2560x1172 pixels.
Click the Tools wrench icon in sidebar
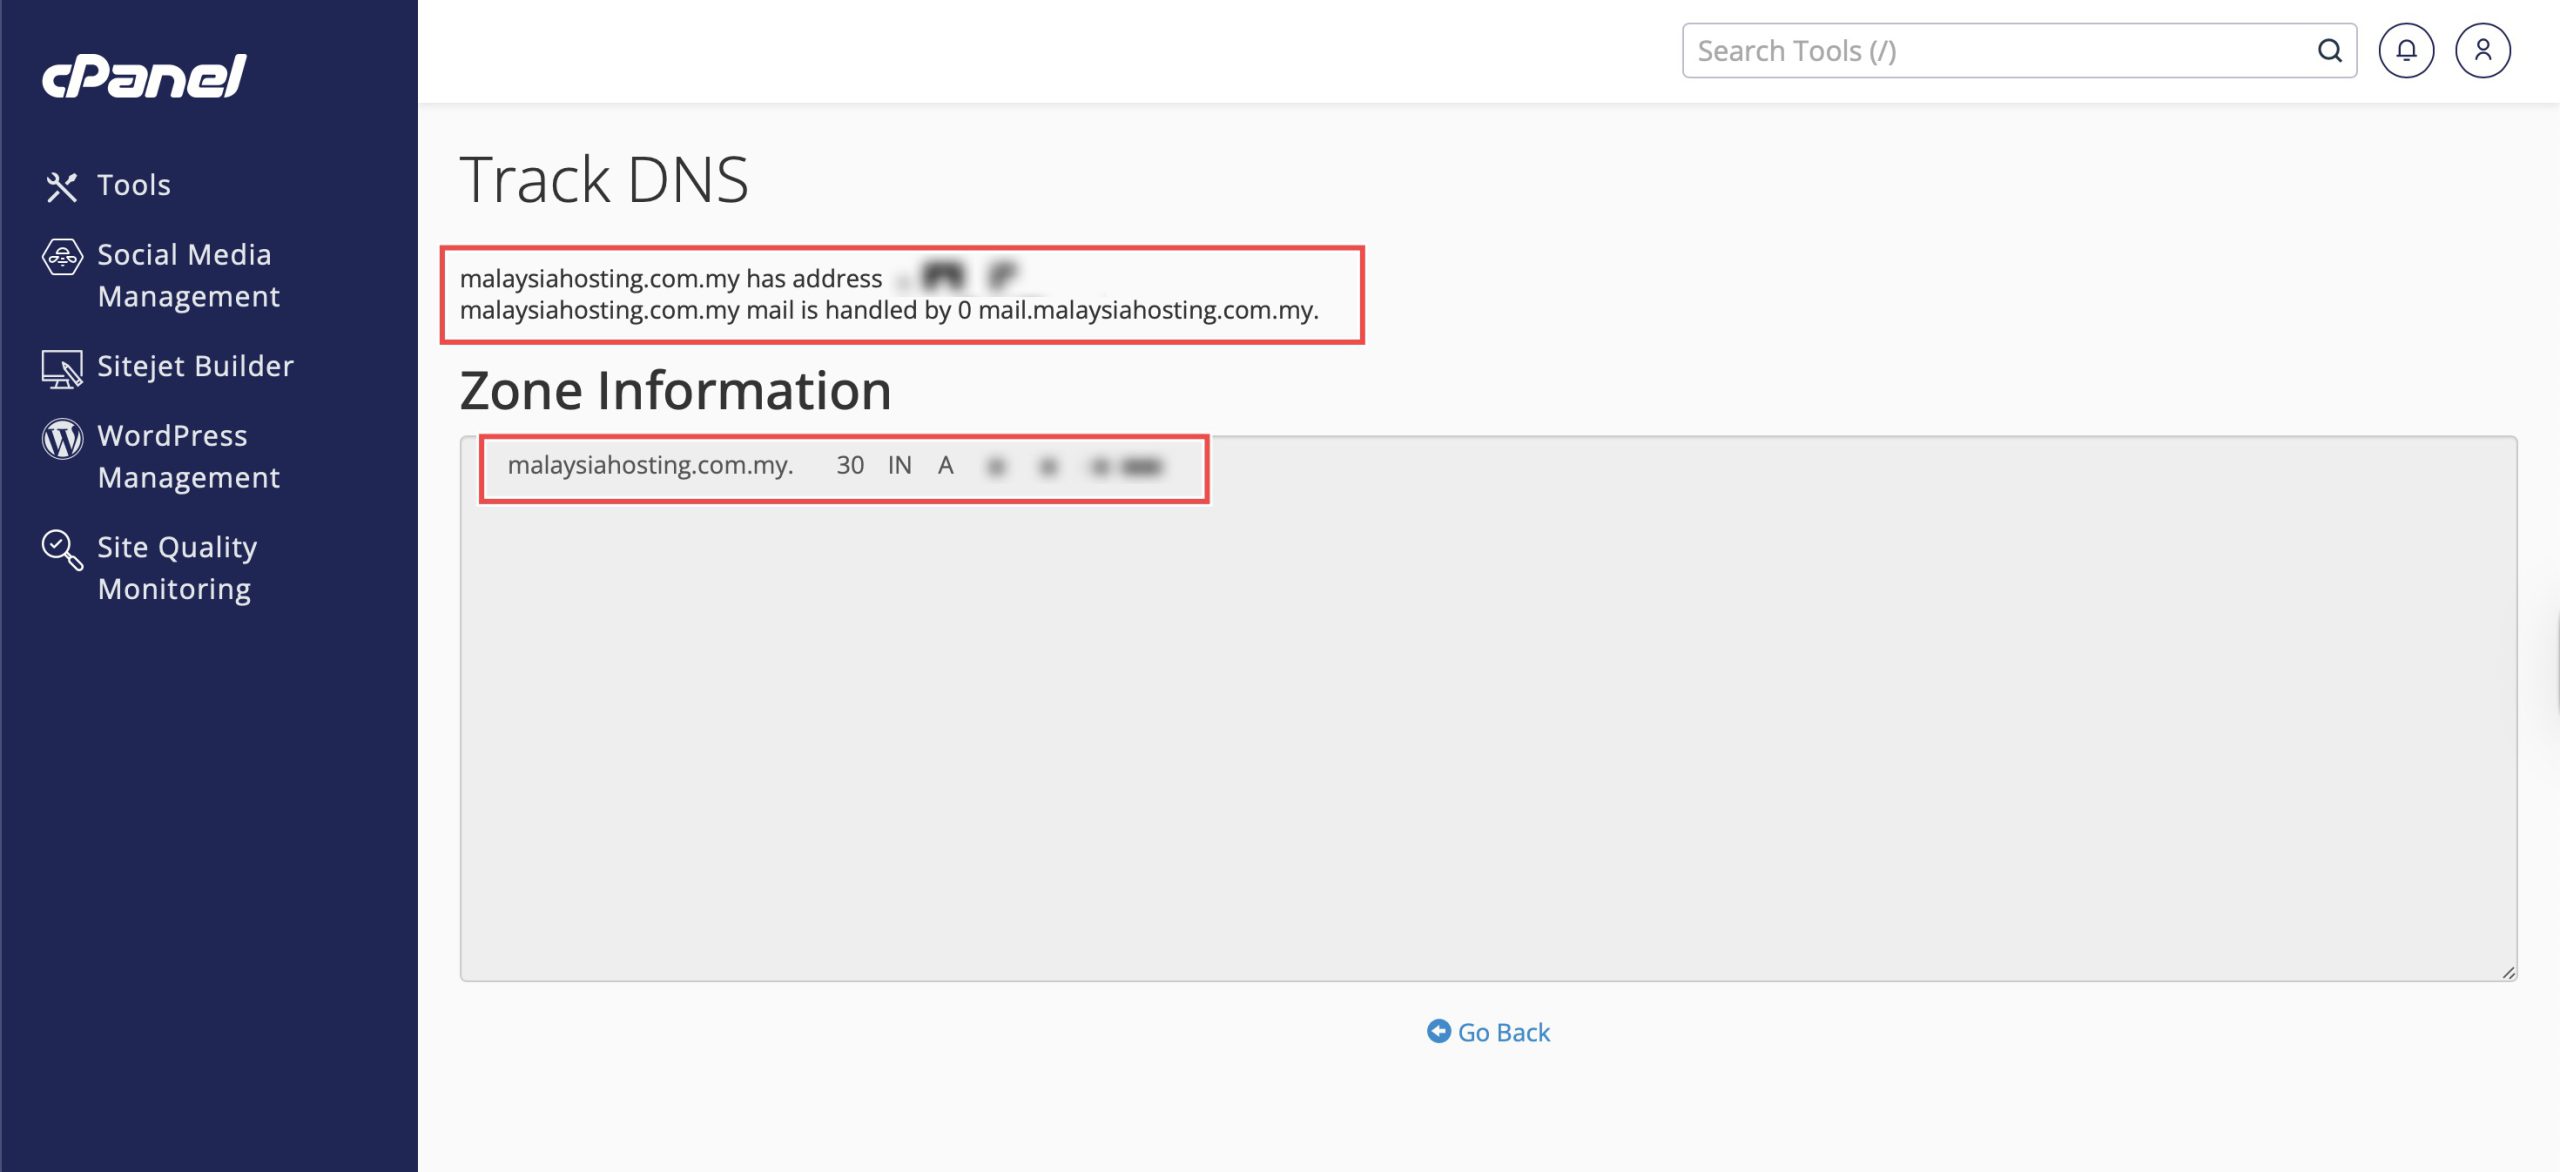click(x=61, y=186)
